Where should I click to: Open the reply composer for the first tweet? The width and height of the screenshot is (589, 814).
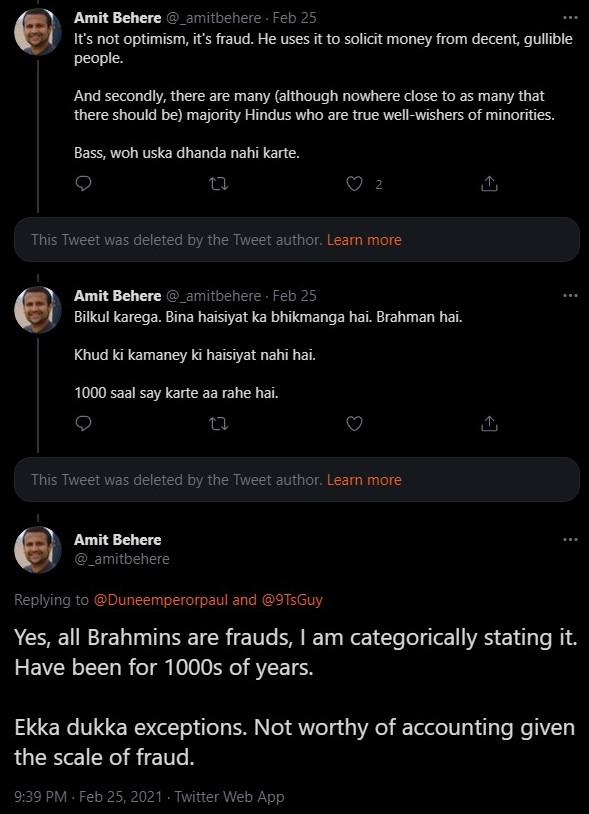click(x=83, y=184)
